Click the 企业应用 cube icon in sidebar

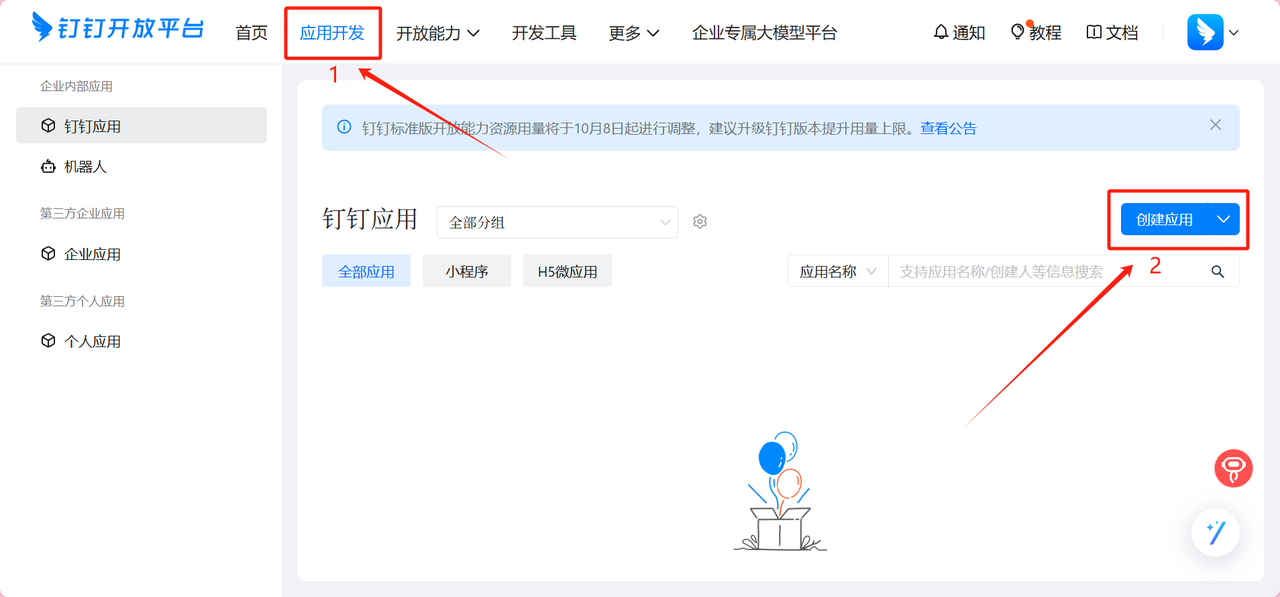(x=48, y=254)
